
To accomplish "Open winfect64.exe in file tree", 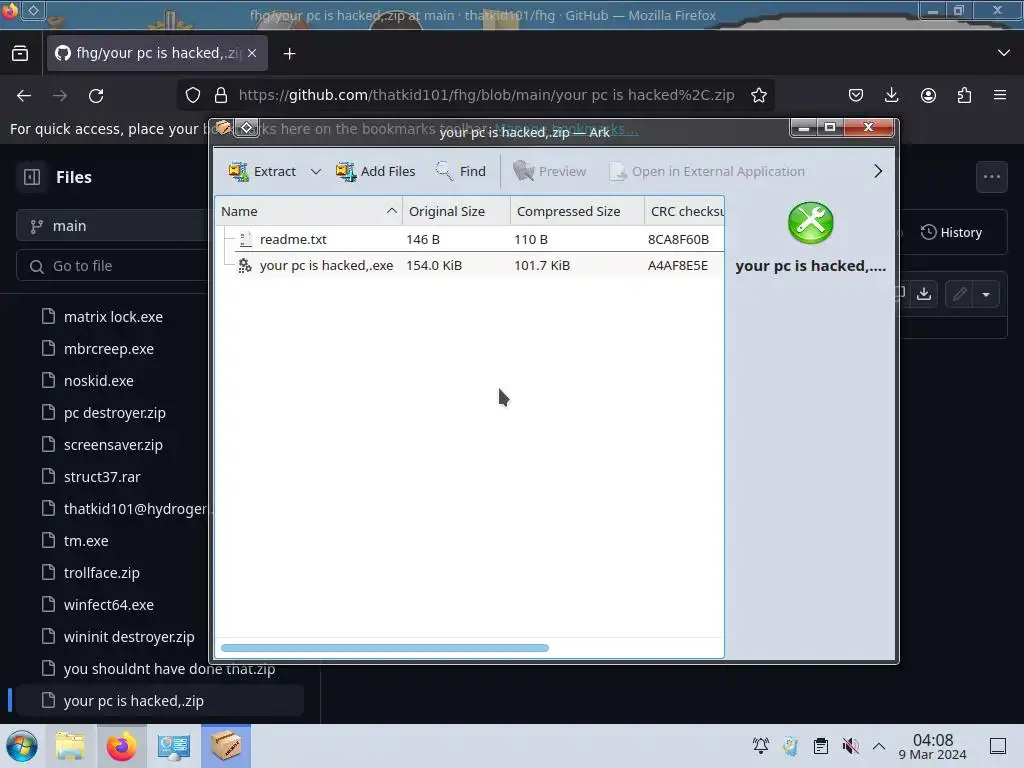I will (108, 605).
